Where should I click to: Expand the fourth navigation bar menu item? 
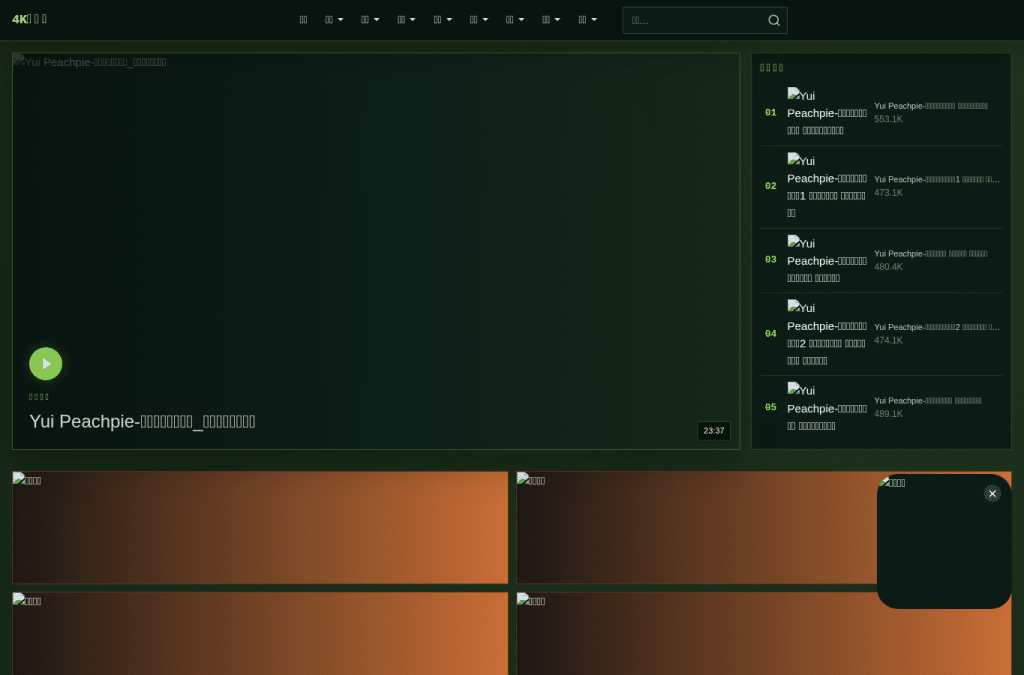click(x=406, y=20)
